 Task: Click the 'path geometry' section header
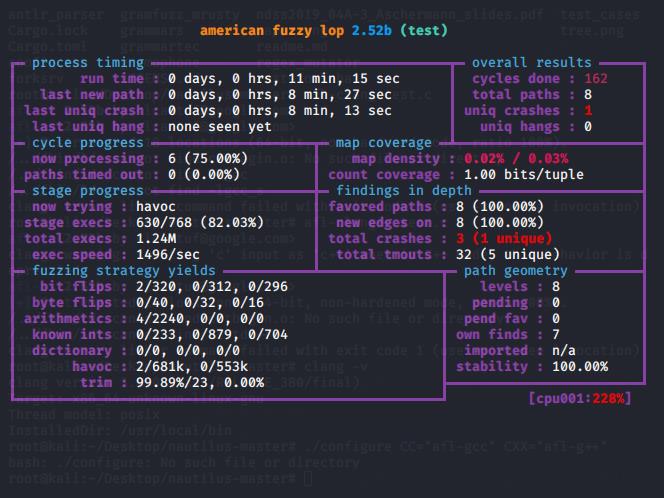click(x=515, y=271)
